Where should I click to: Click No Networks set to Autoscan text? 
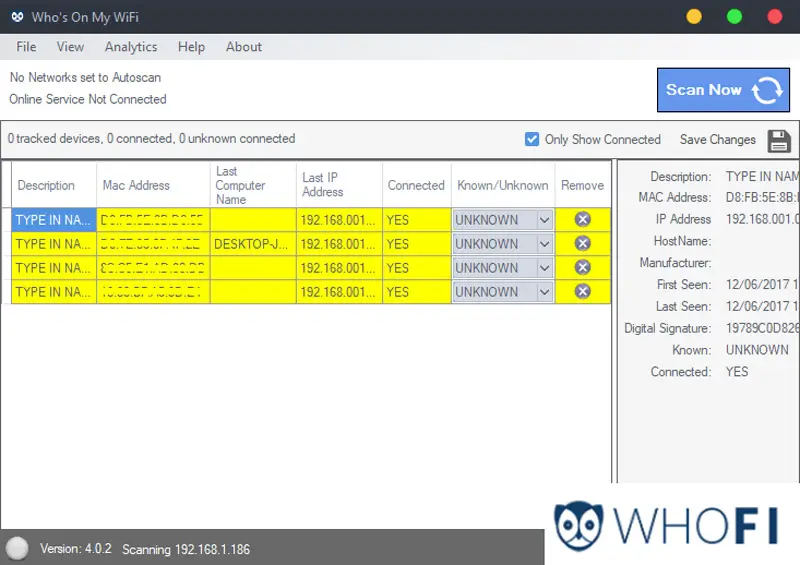coord(85,78)
